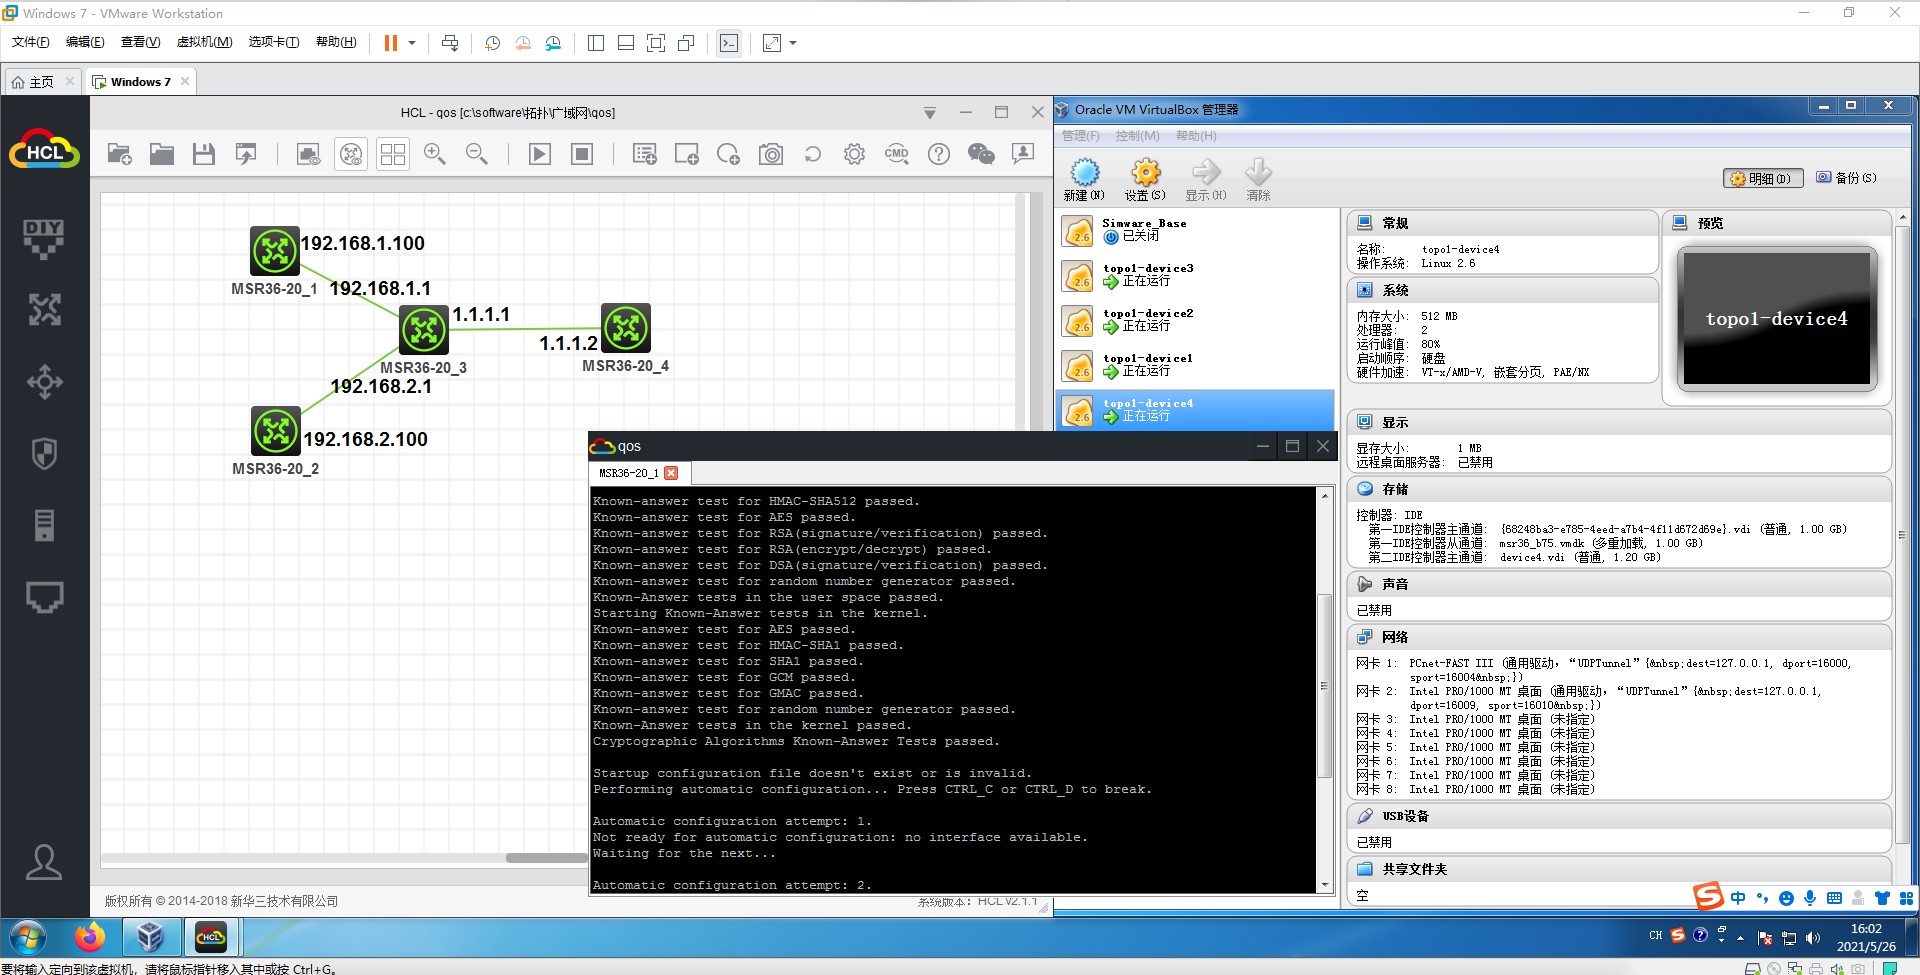The image size is (1920, 975).
Task: Select topo1-device1 VM in VirtualBox list
Action: (x=1196, y=366)
